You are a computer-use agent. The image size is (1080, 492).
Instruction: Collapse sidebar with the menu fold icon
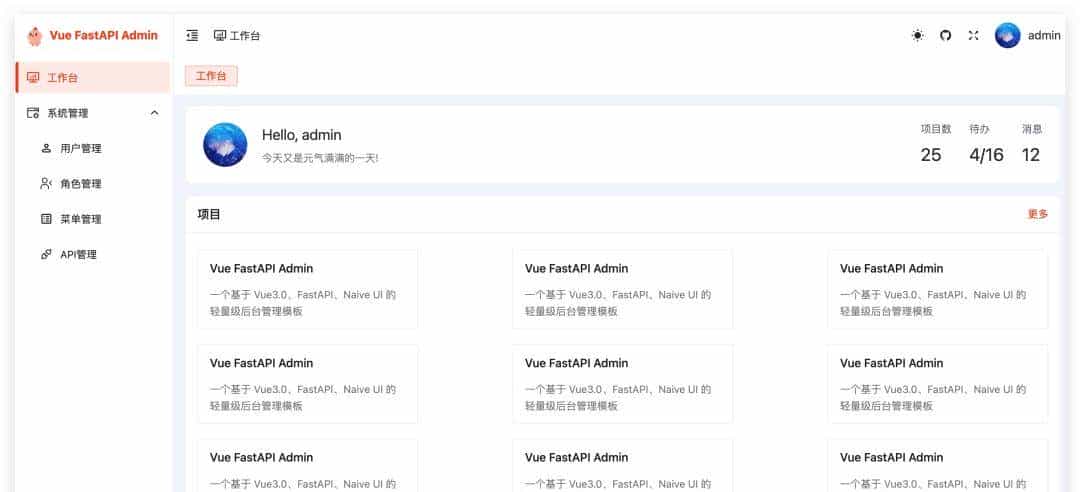pyautogui.click(x=192, y=36)
